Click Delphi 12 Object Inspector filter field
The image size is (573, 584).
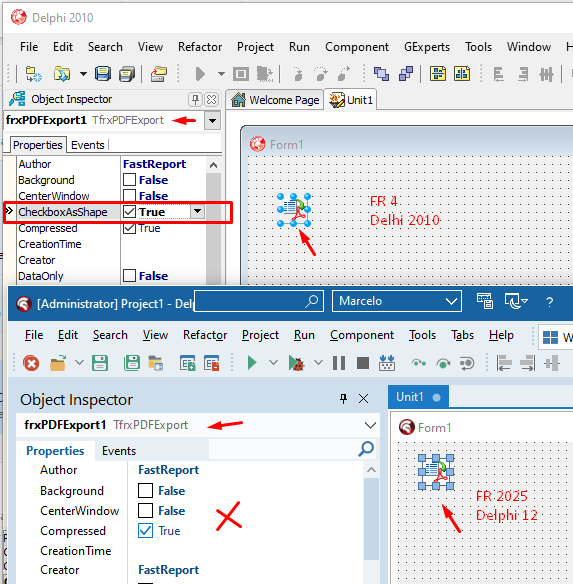292,449
